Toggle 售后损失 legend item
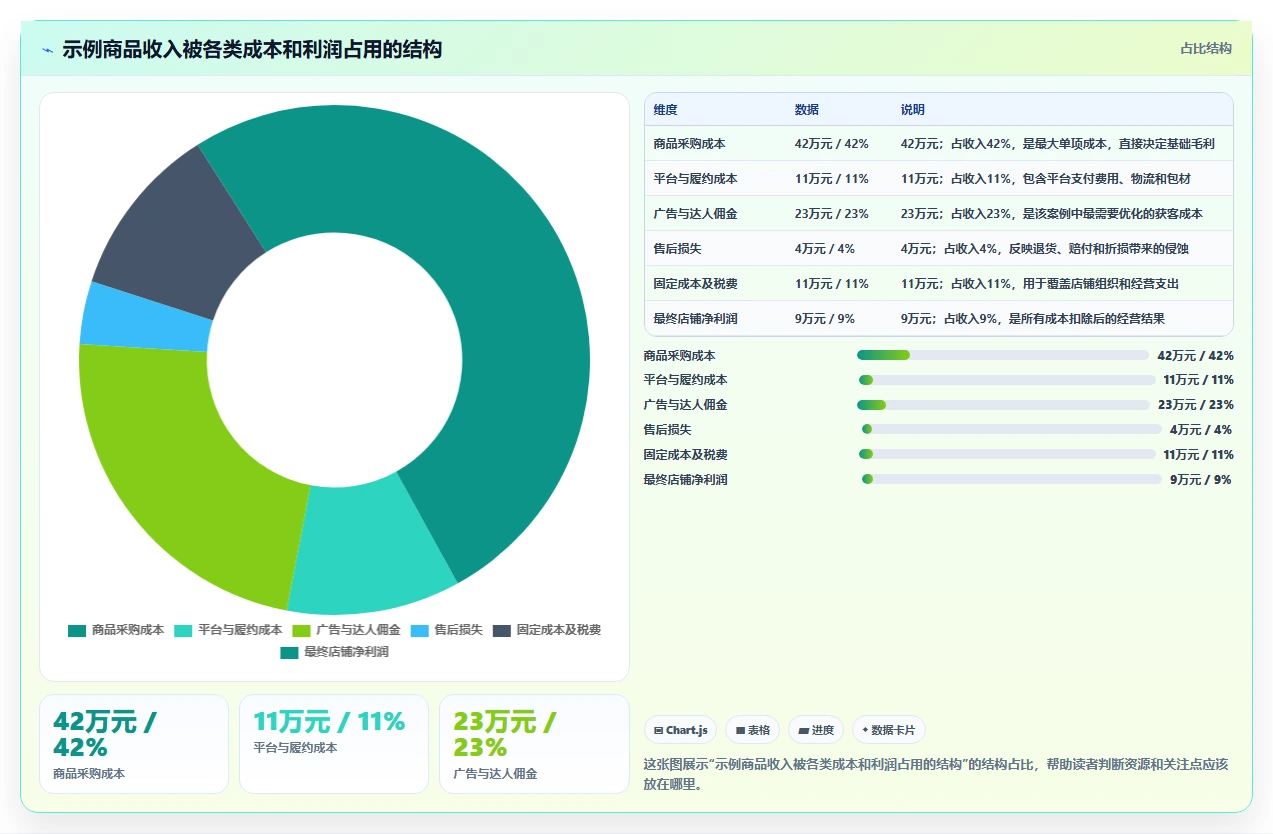Image resolution: width=1273 pixels, height=834 pixels. coord(447,630)
